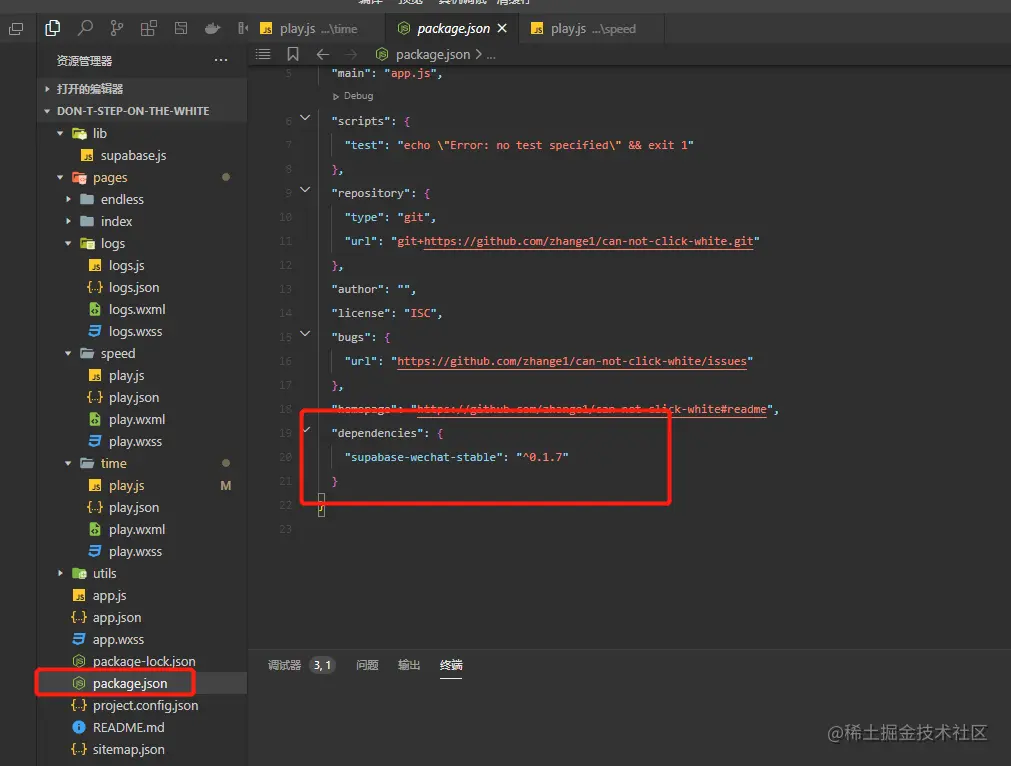
Task: Open the 问题 panel tab
Action: tap(367, 665)
